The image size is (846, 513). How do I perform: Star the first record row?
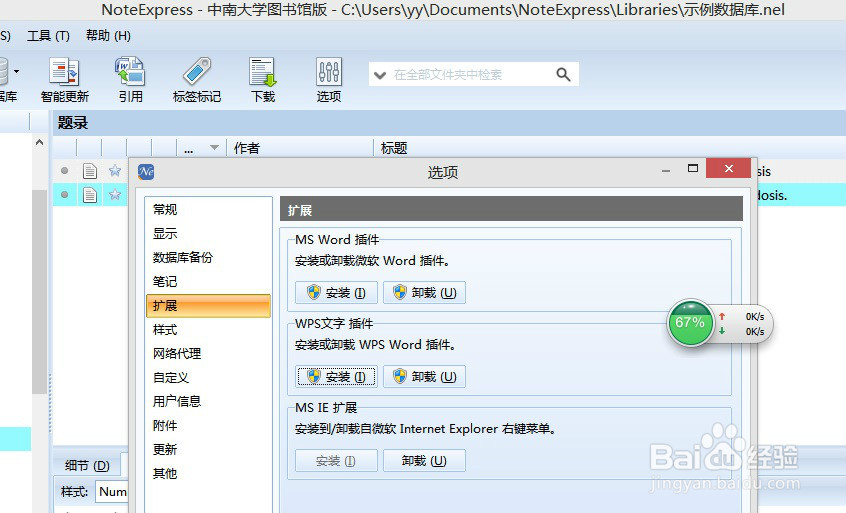(x=115, y=171)
